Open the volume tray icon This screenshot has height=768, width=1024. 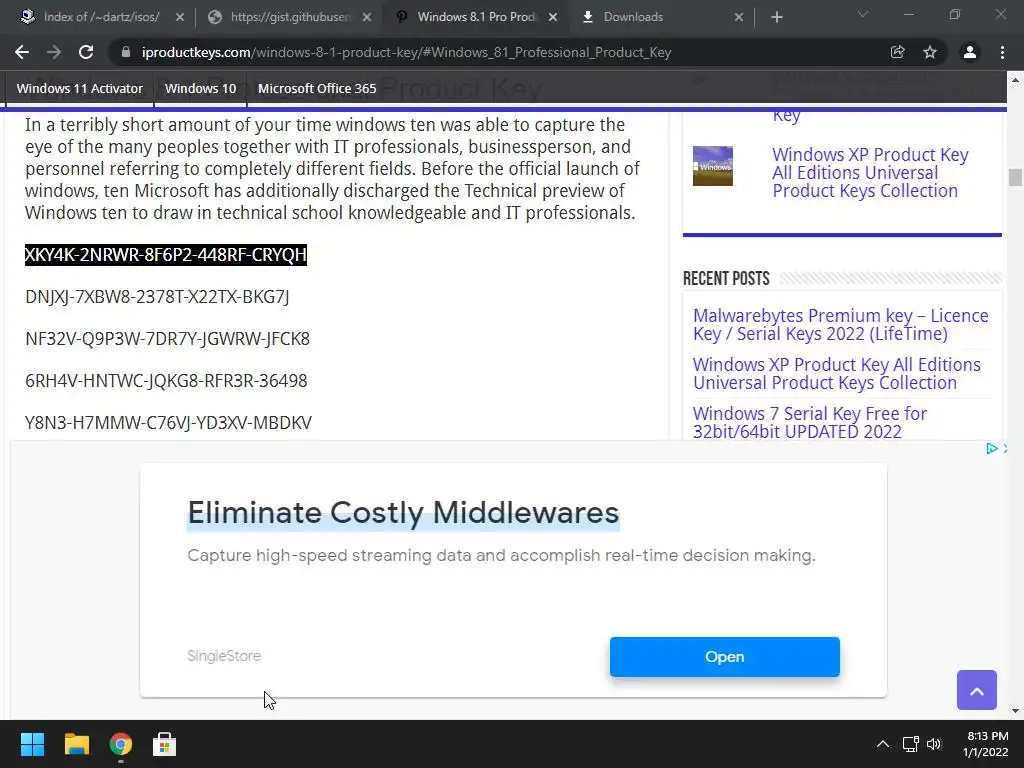[934, 744]
